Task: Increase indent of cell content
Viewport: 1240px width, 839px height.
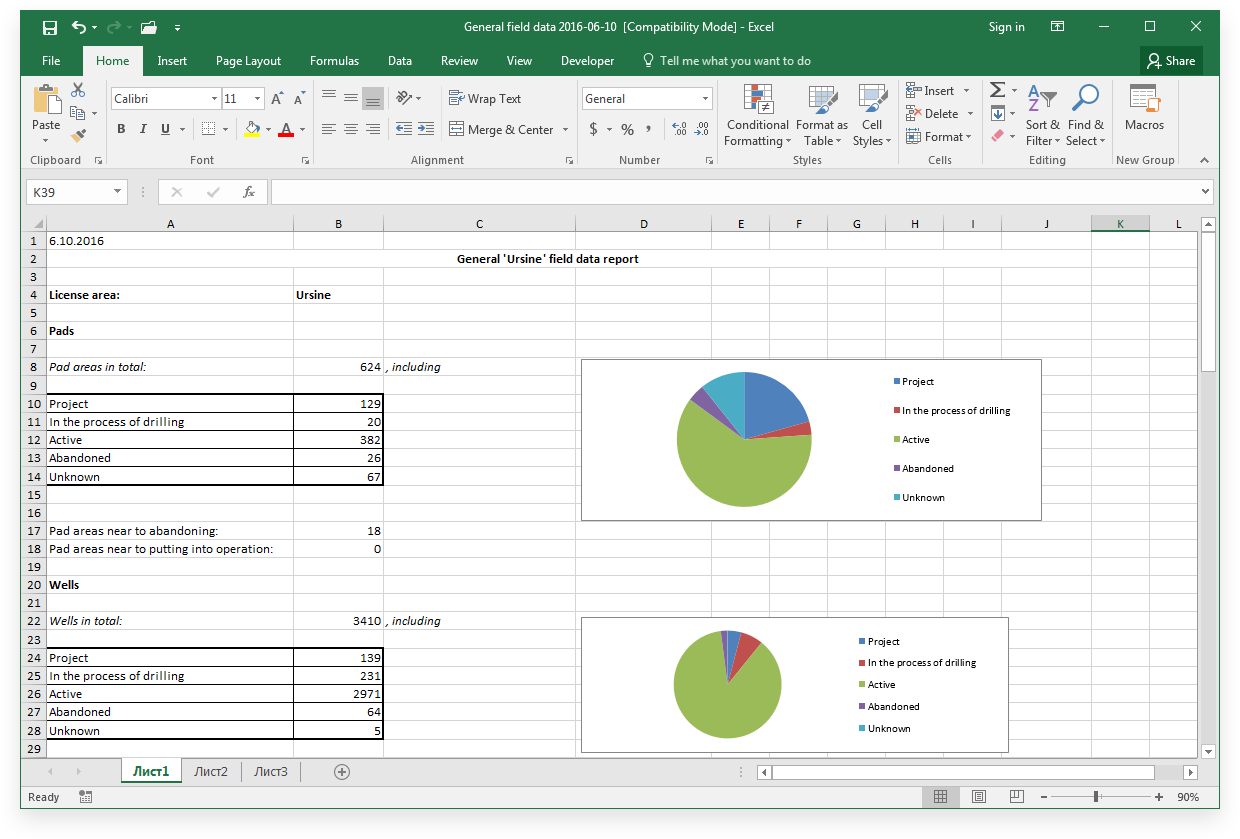Action: 426,129
